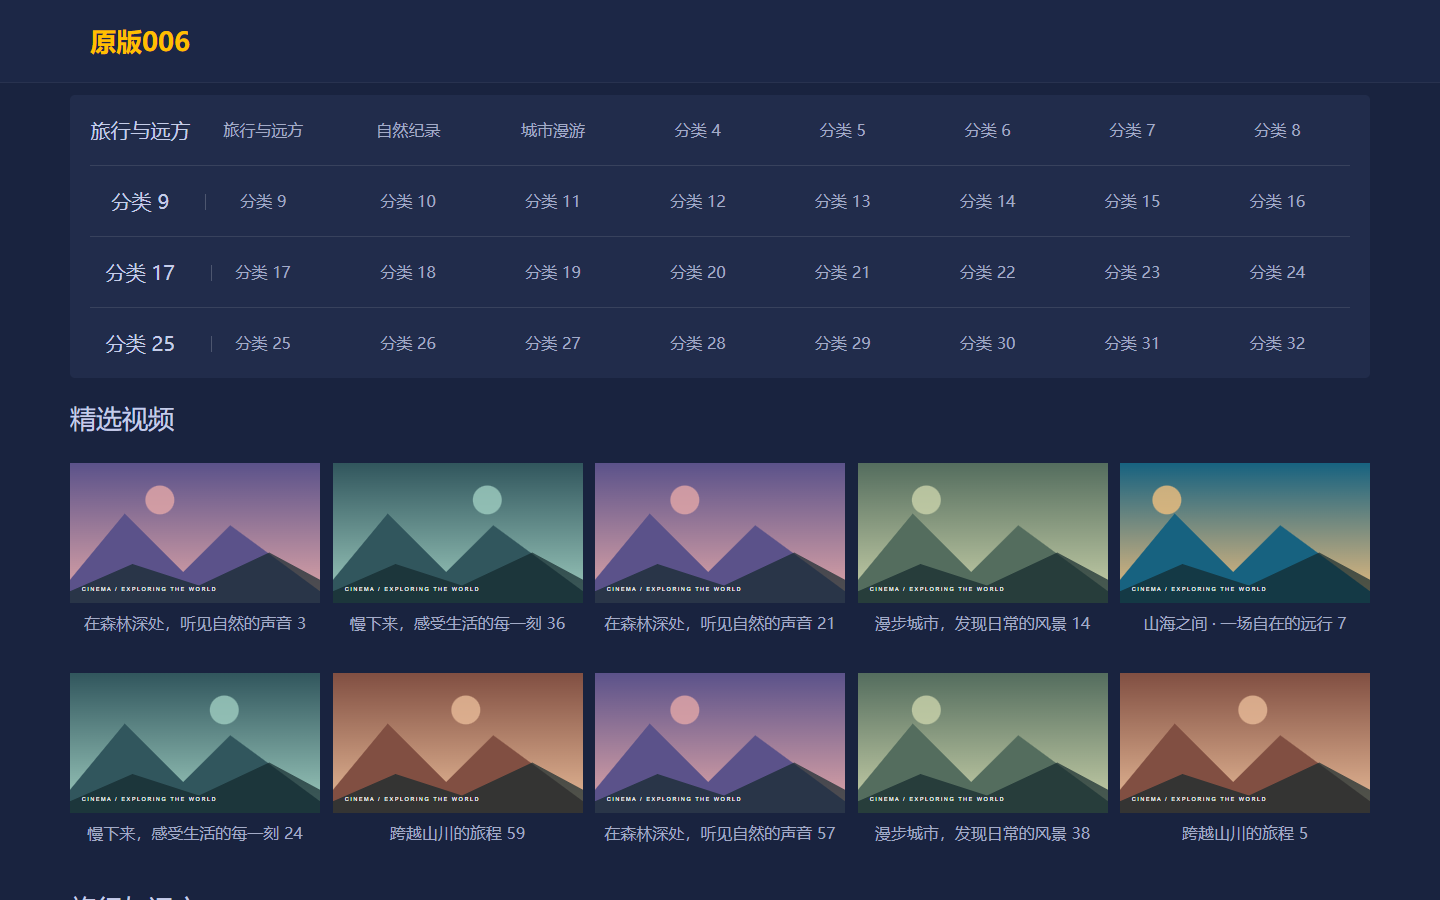Open thumbnail for 慢下来，感受生活的每一刻 24
Image resolution: width=1440 pixels, height=900 pixels.
click(195, 743)
